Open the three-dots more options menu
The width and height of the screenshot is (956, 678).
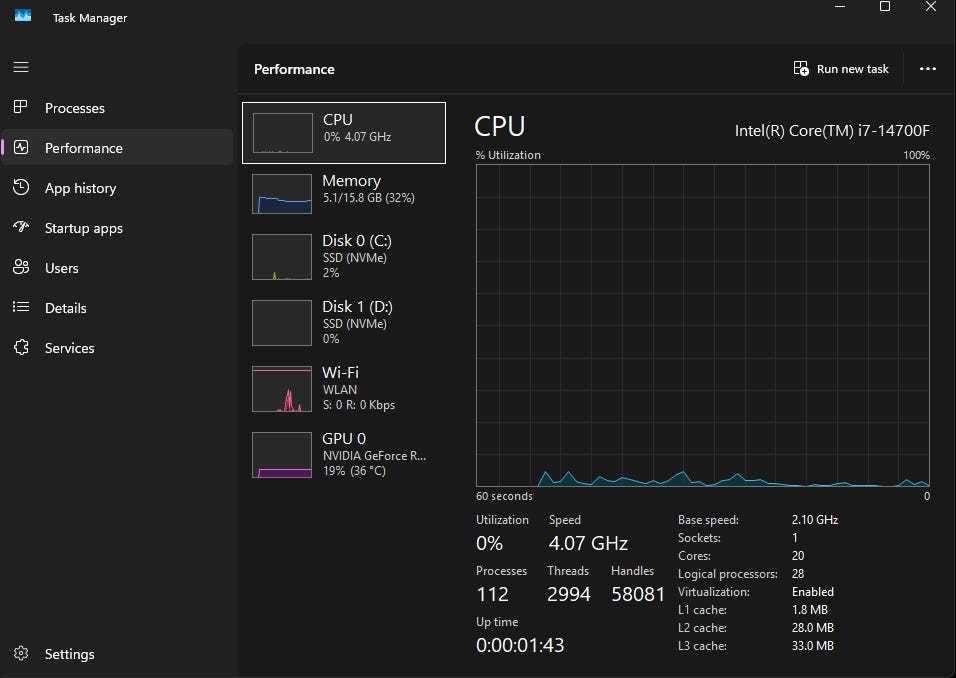[x=928, y=69]
